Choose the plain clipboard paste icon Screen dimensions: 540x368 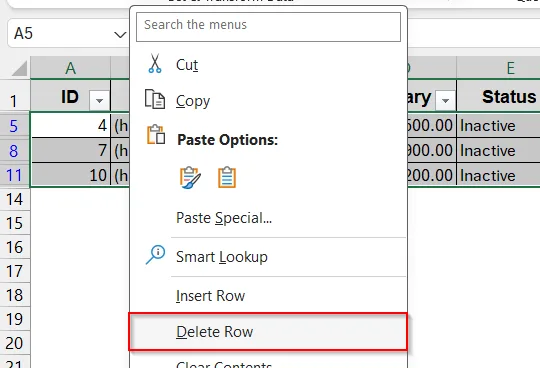click(x=227, y=178)
